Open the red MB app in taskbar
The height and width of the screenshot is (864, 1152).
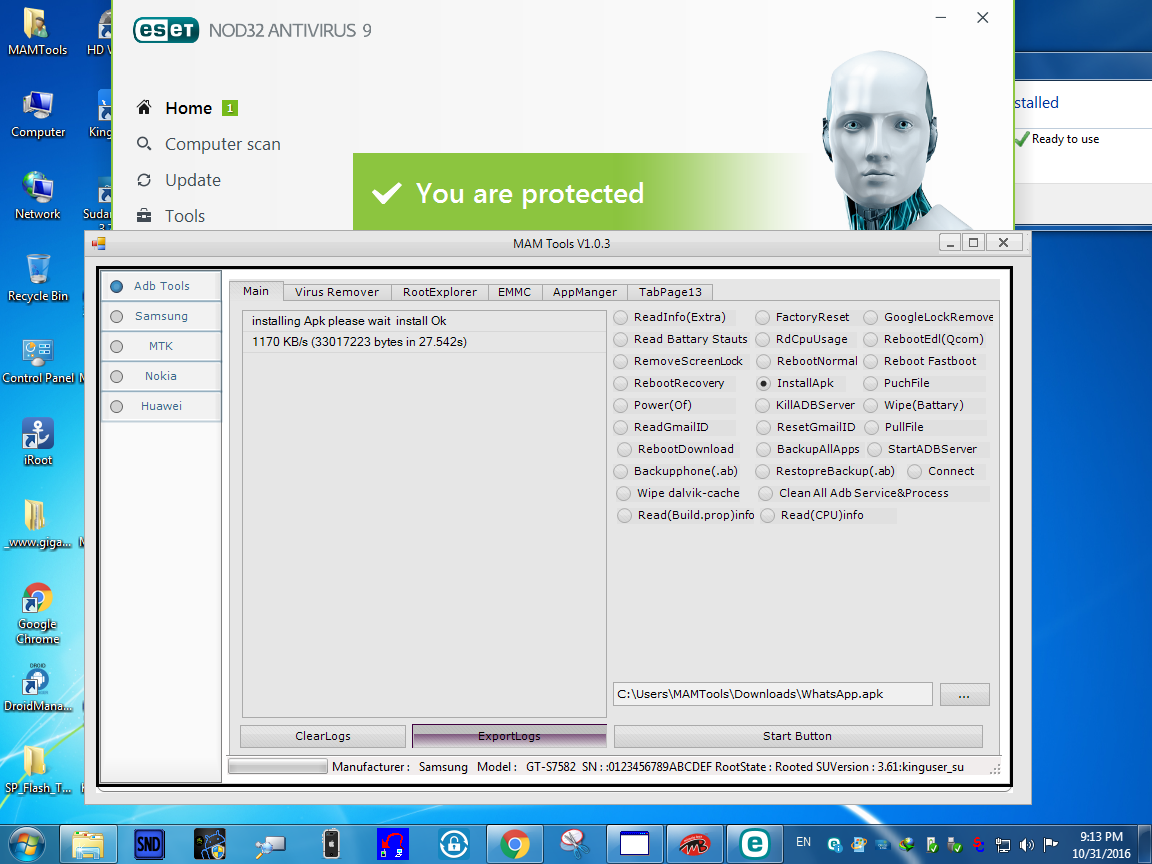pos(694,844)
